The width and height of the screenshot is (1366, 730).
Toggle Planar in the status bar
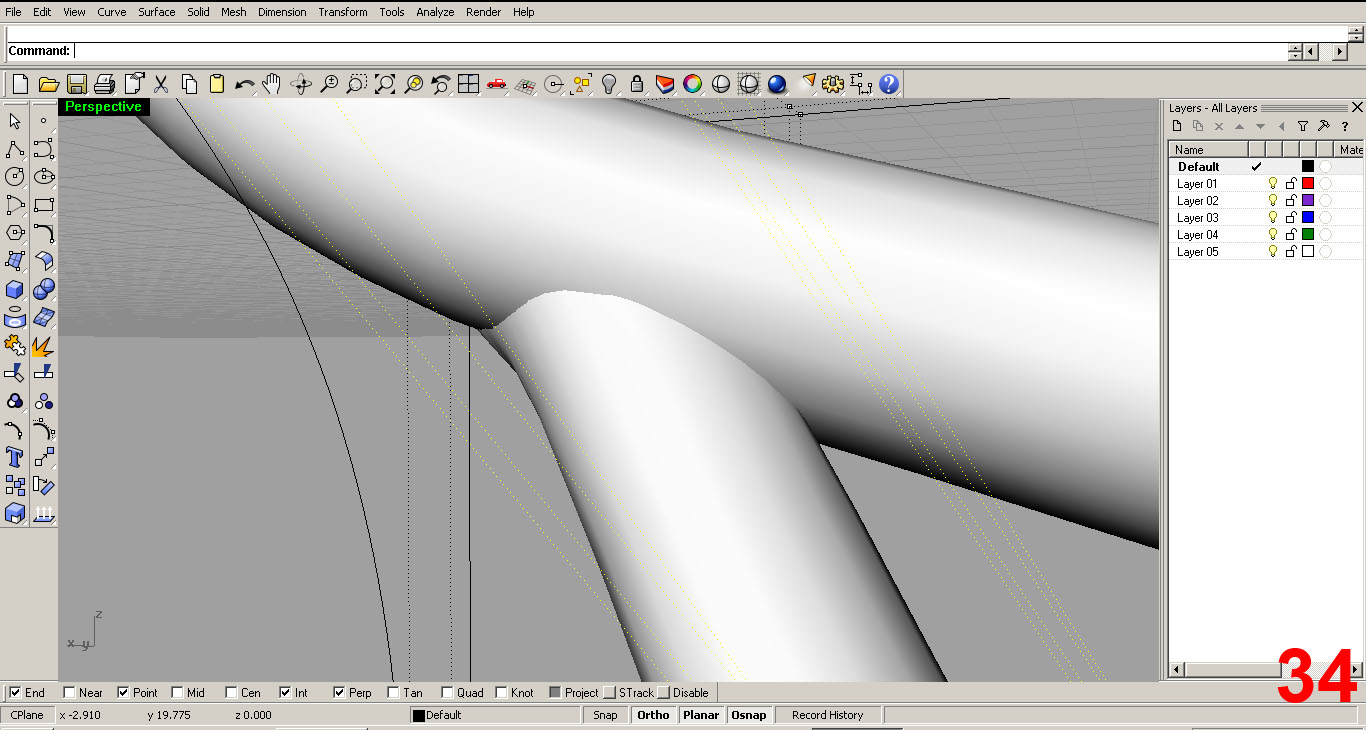tap(701, 715)
